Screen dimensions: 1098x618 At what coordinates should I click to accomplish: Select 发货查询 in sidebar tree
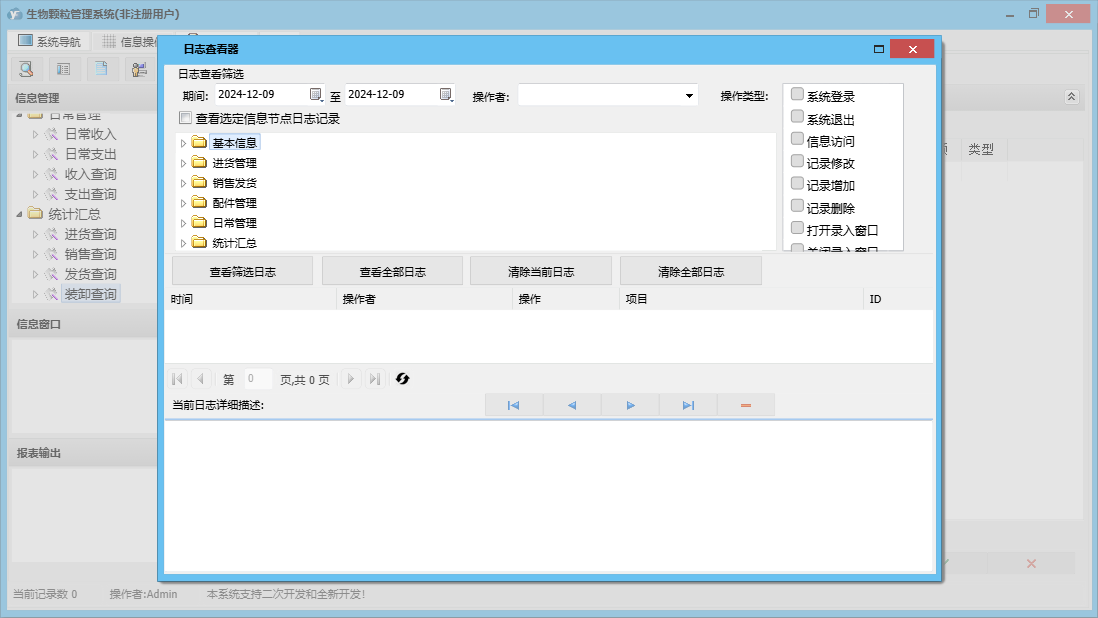90,274
